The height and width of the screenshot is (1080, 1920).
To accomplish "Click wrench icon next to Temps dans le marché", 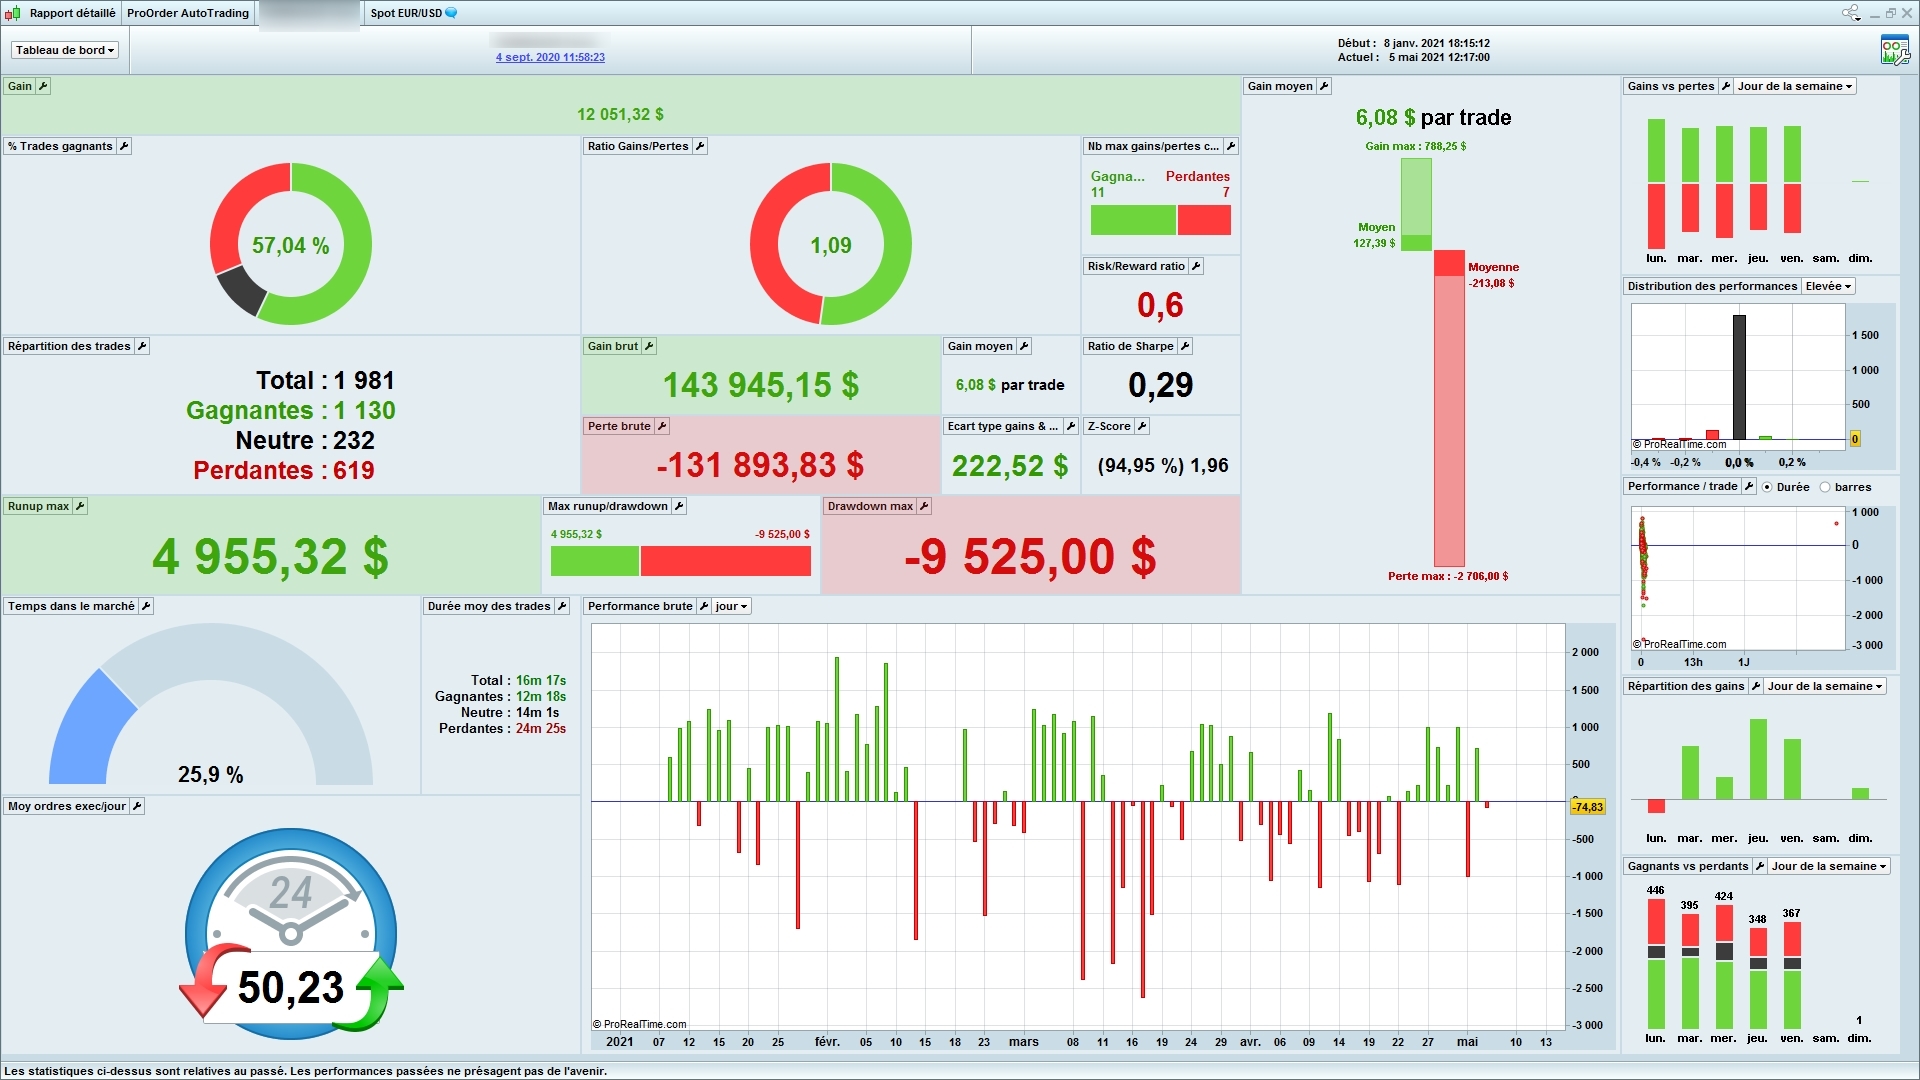I will click(146, 606).
